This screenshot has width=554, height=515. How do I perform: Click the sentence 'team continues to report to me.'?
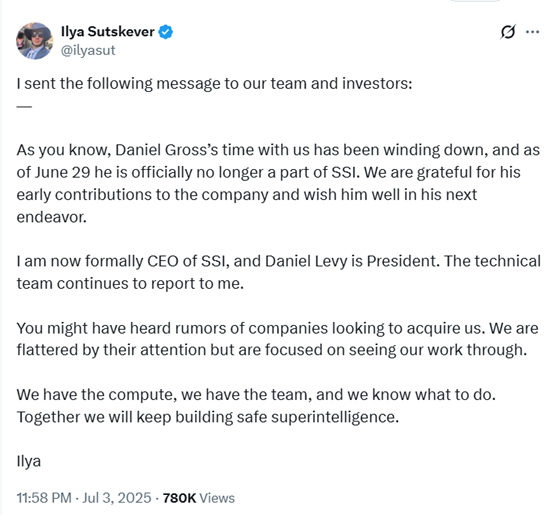(130, 284)
